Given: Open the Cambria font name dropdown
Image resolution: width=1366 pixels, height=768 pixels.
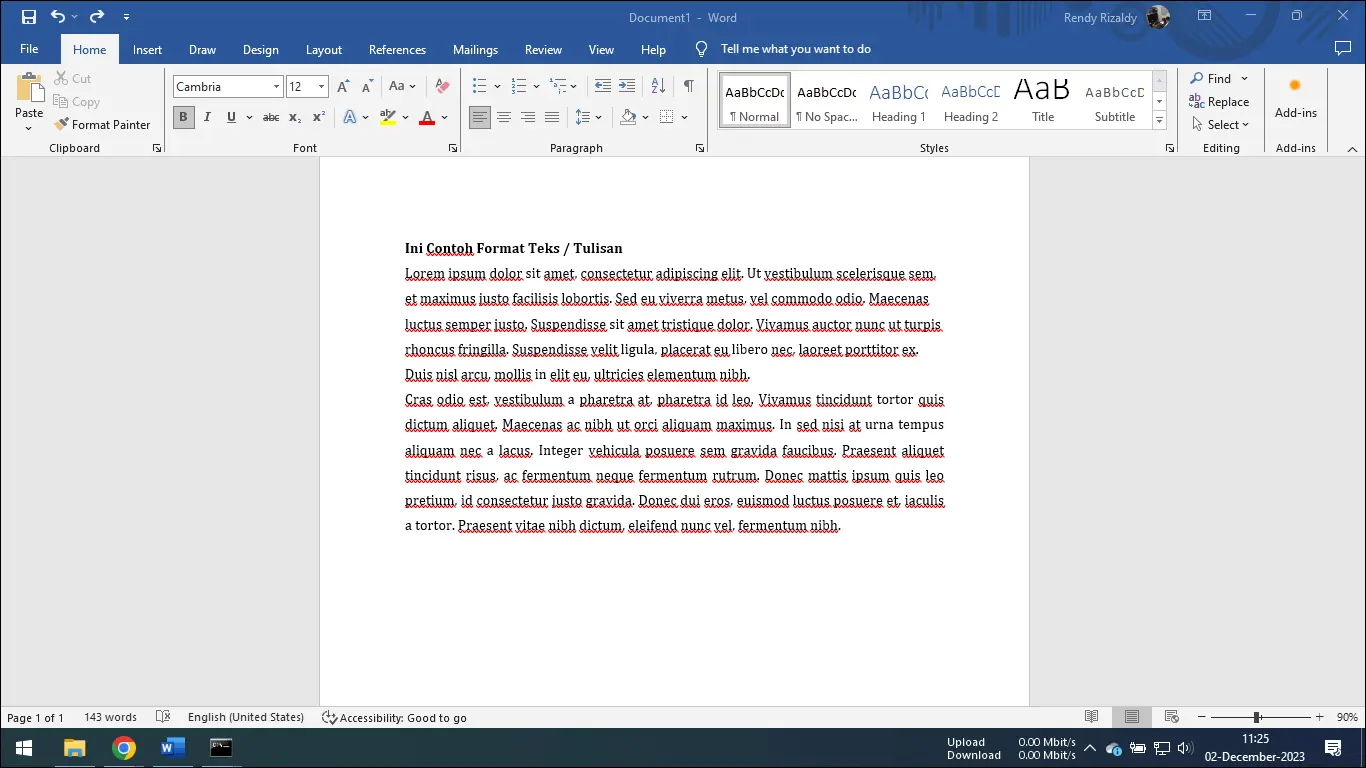Looking at the screenshot, I should coord(276,87).
